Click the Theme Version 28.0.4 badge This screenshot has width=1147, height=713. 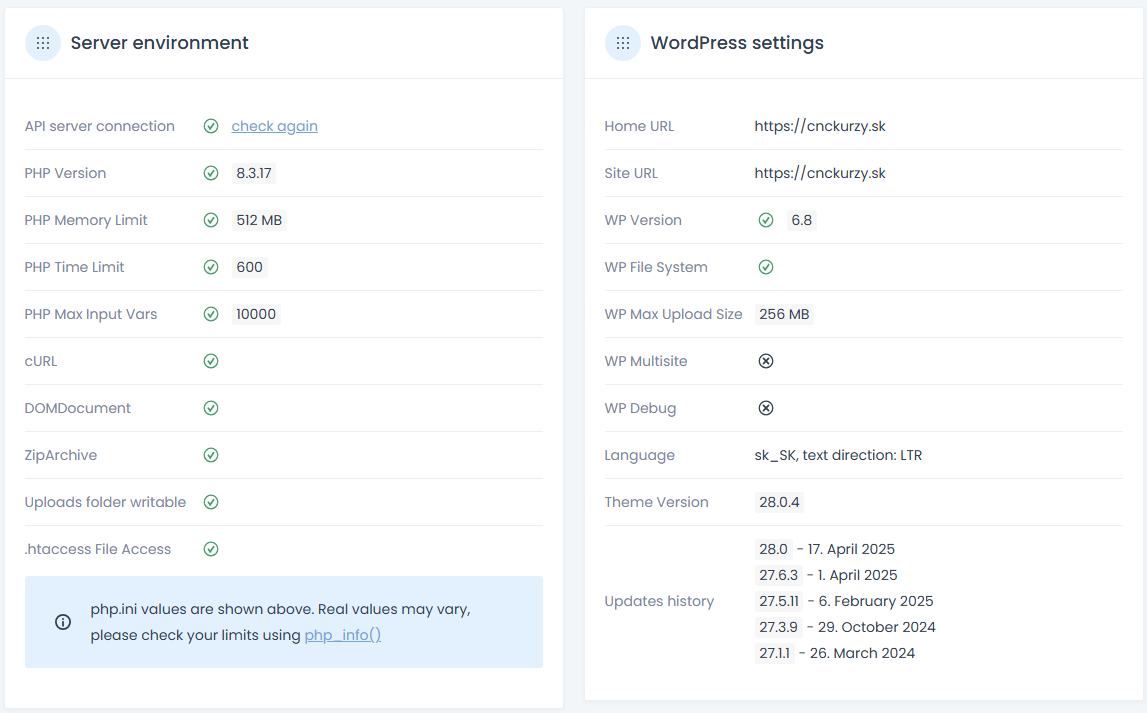click(779, 502)
